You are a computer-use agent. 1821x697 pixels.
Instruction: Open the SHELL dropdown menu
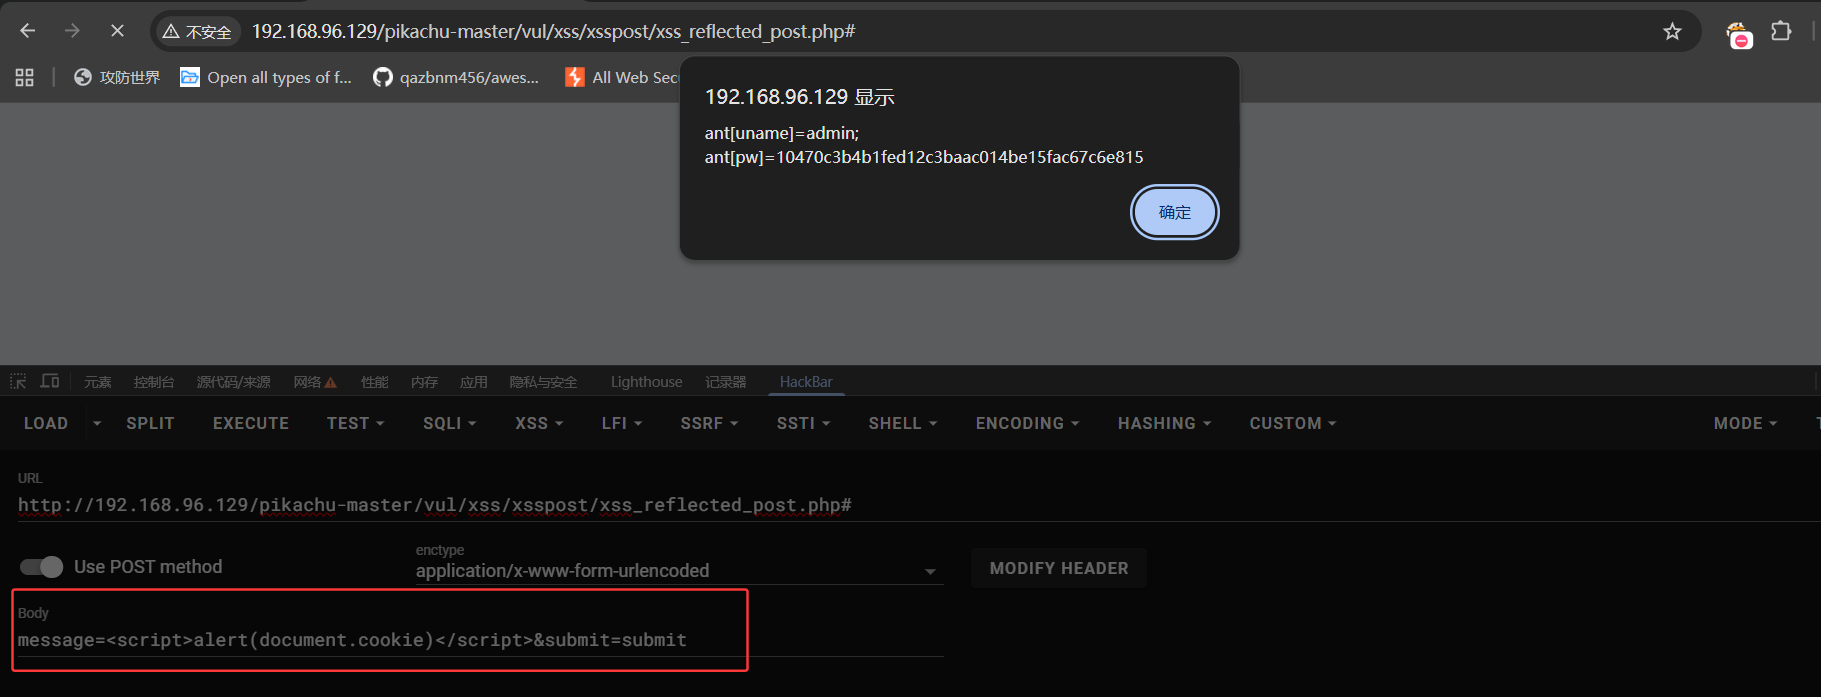[903, 423]
